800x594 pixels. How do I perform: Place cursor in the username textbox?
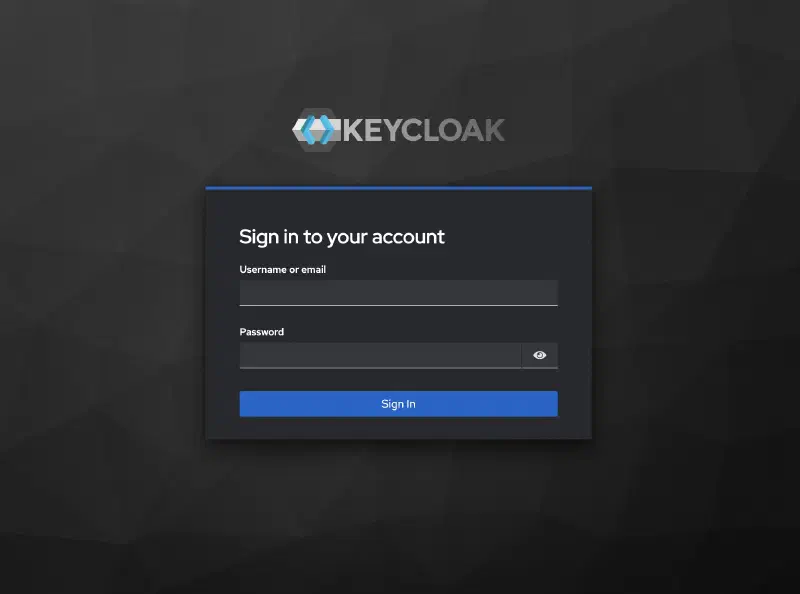pyautogui.click(x=398, y=293)
